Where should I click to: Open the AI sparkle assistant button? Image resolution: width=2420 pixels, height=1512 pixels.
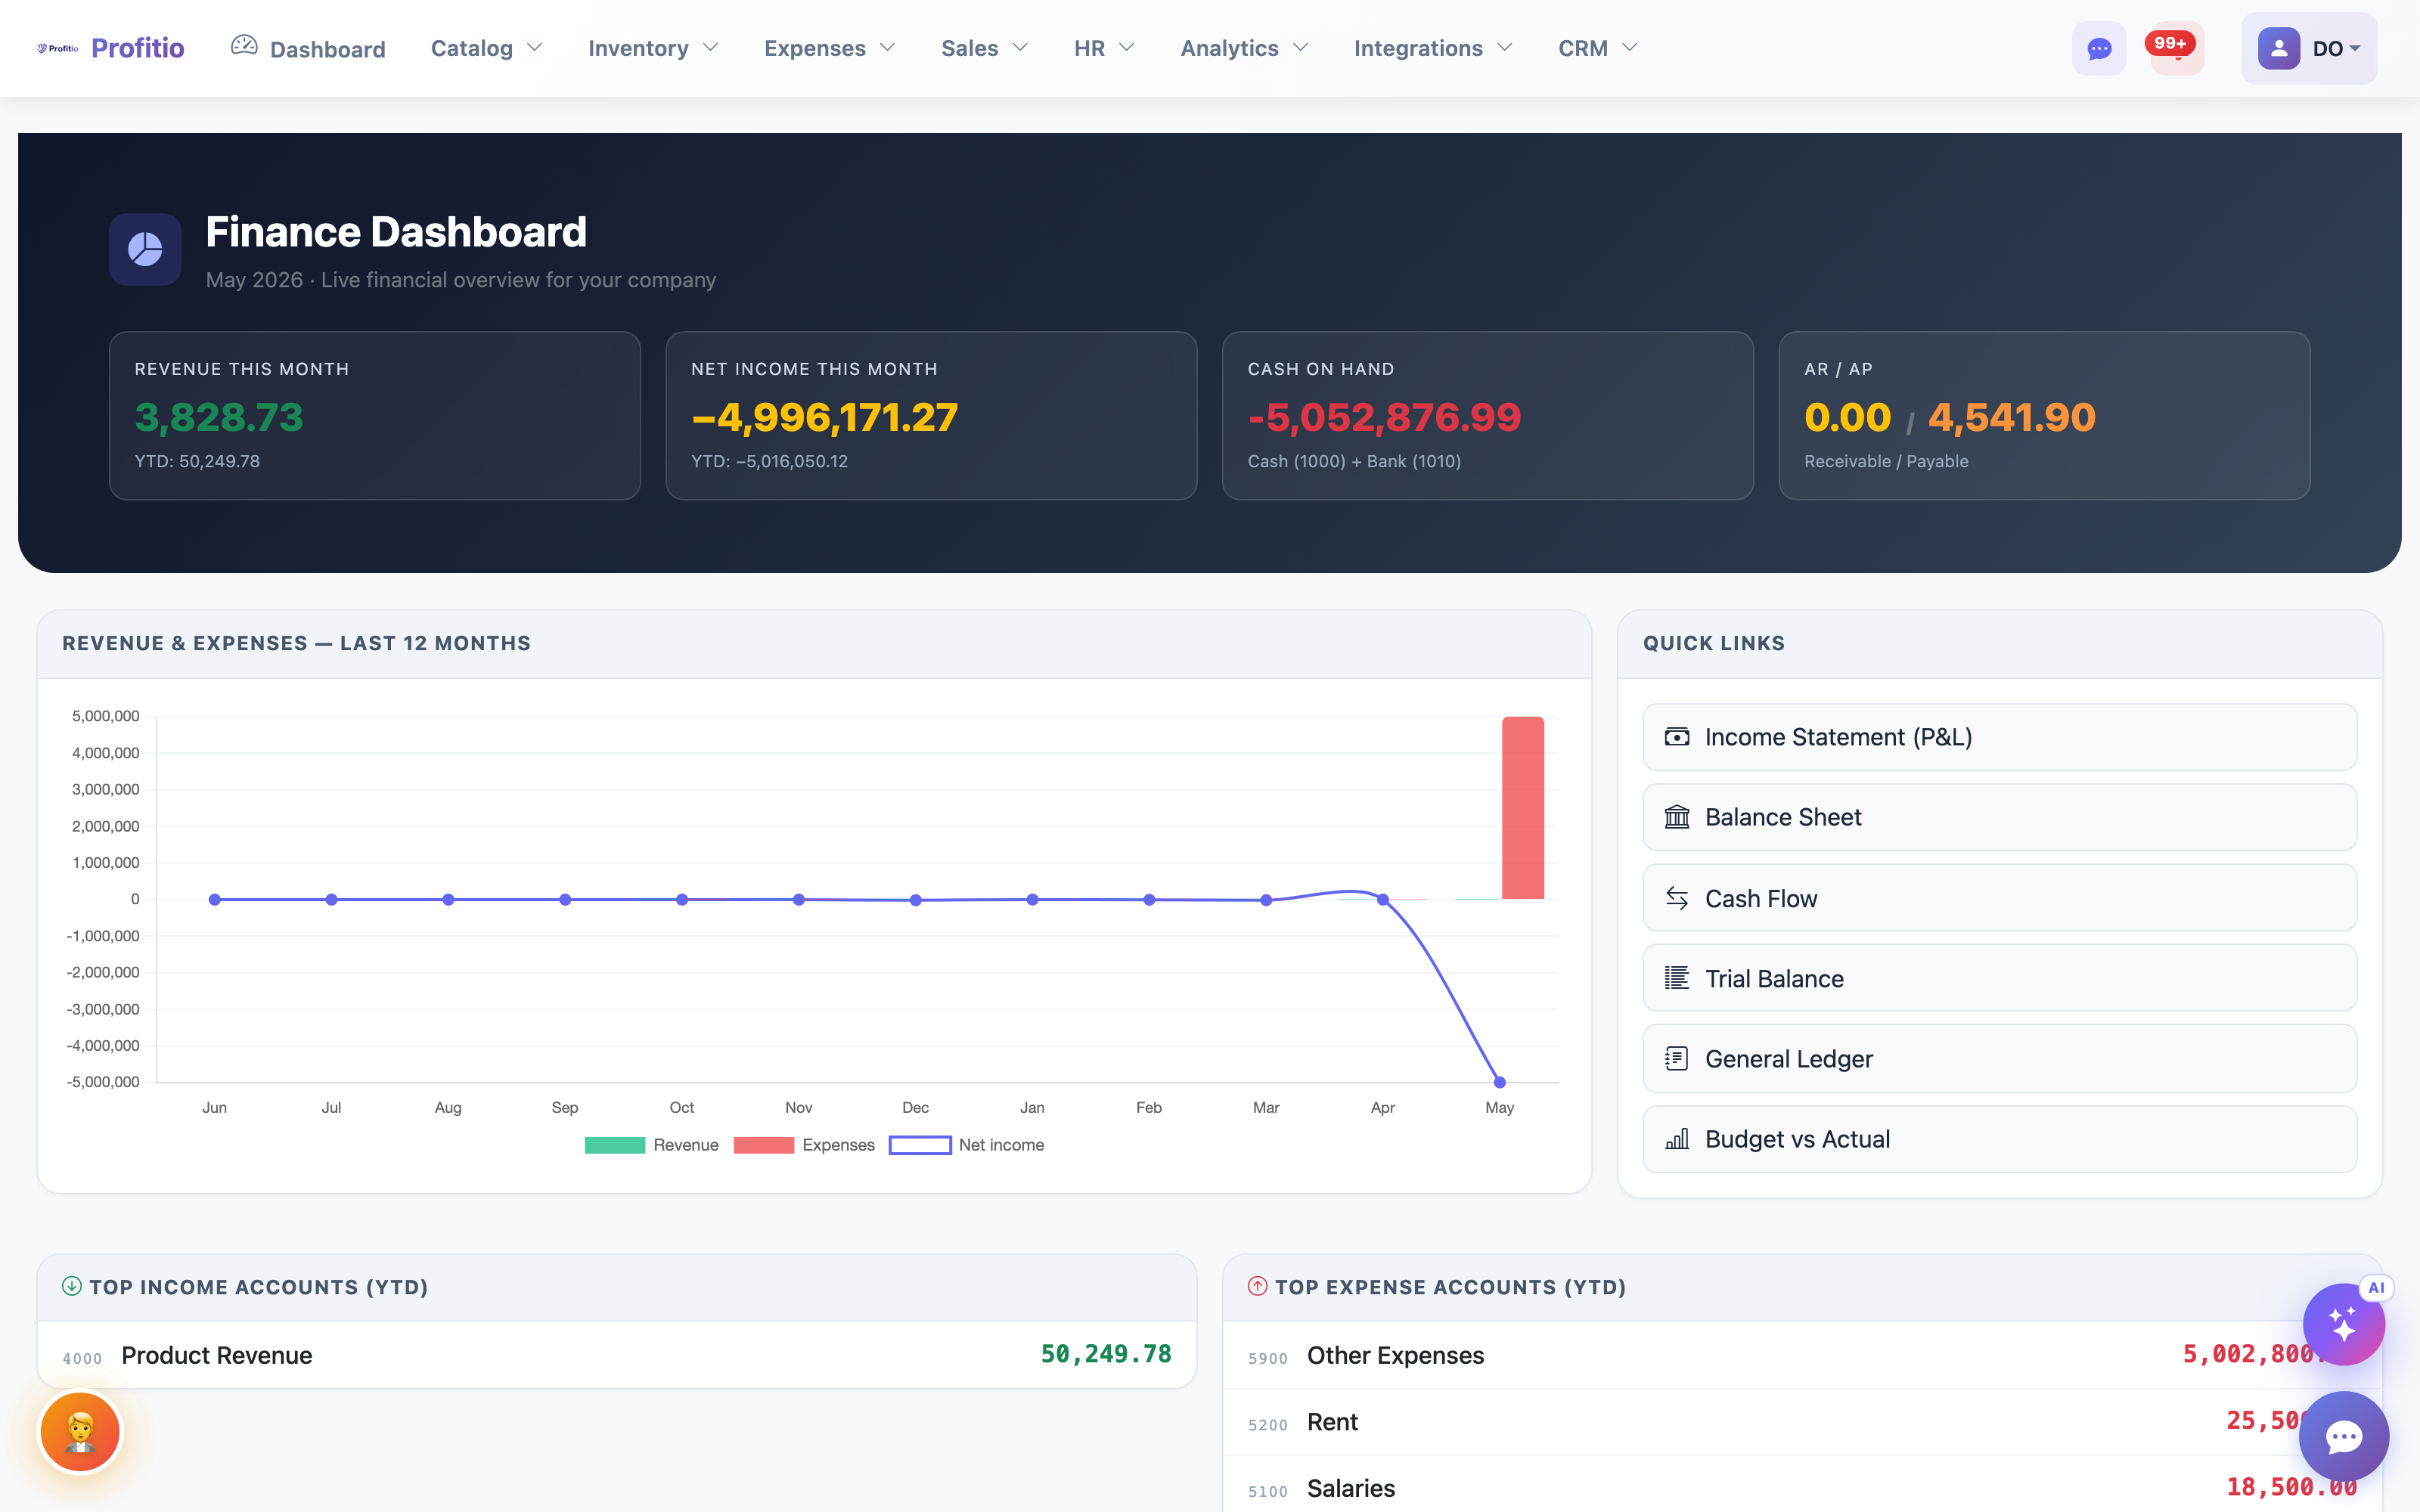pyautogui.click(x=2343, y=1324)
